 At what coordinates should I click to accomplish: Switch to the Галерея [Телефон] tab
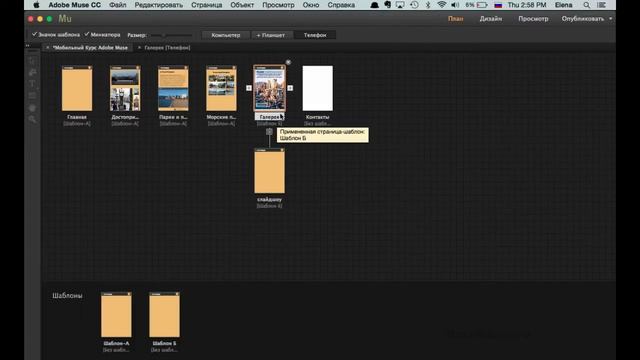pyautogui.click(x=167, y=48)
